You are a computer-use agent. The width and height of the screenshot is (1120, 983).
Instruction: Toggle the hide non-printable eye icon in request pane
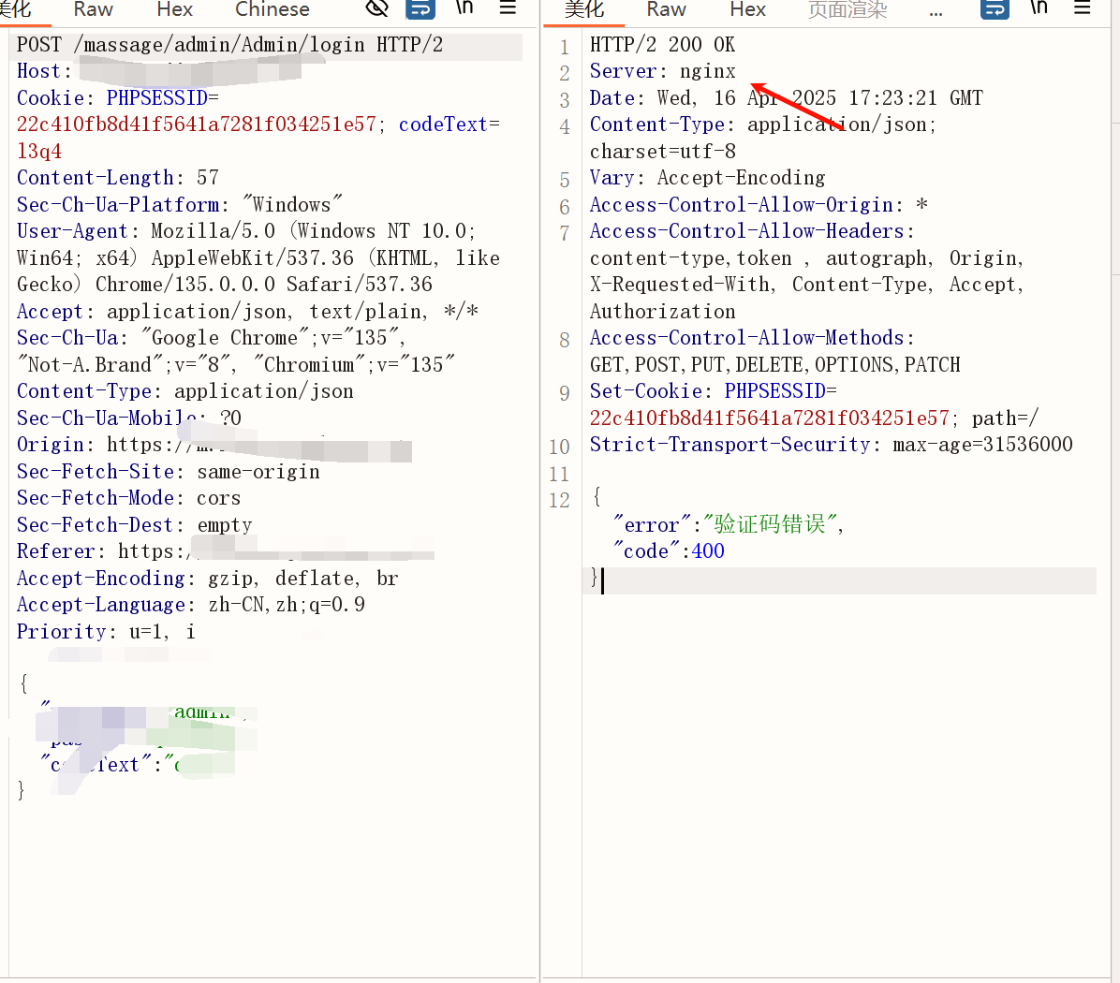pos(376,9)
